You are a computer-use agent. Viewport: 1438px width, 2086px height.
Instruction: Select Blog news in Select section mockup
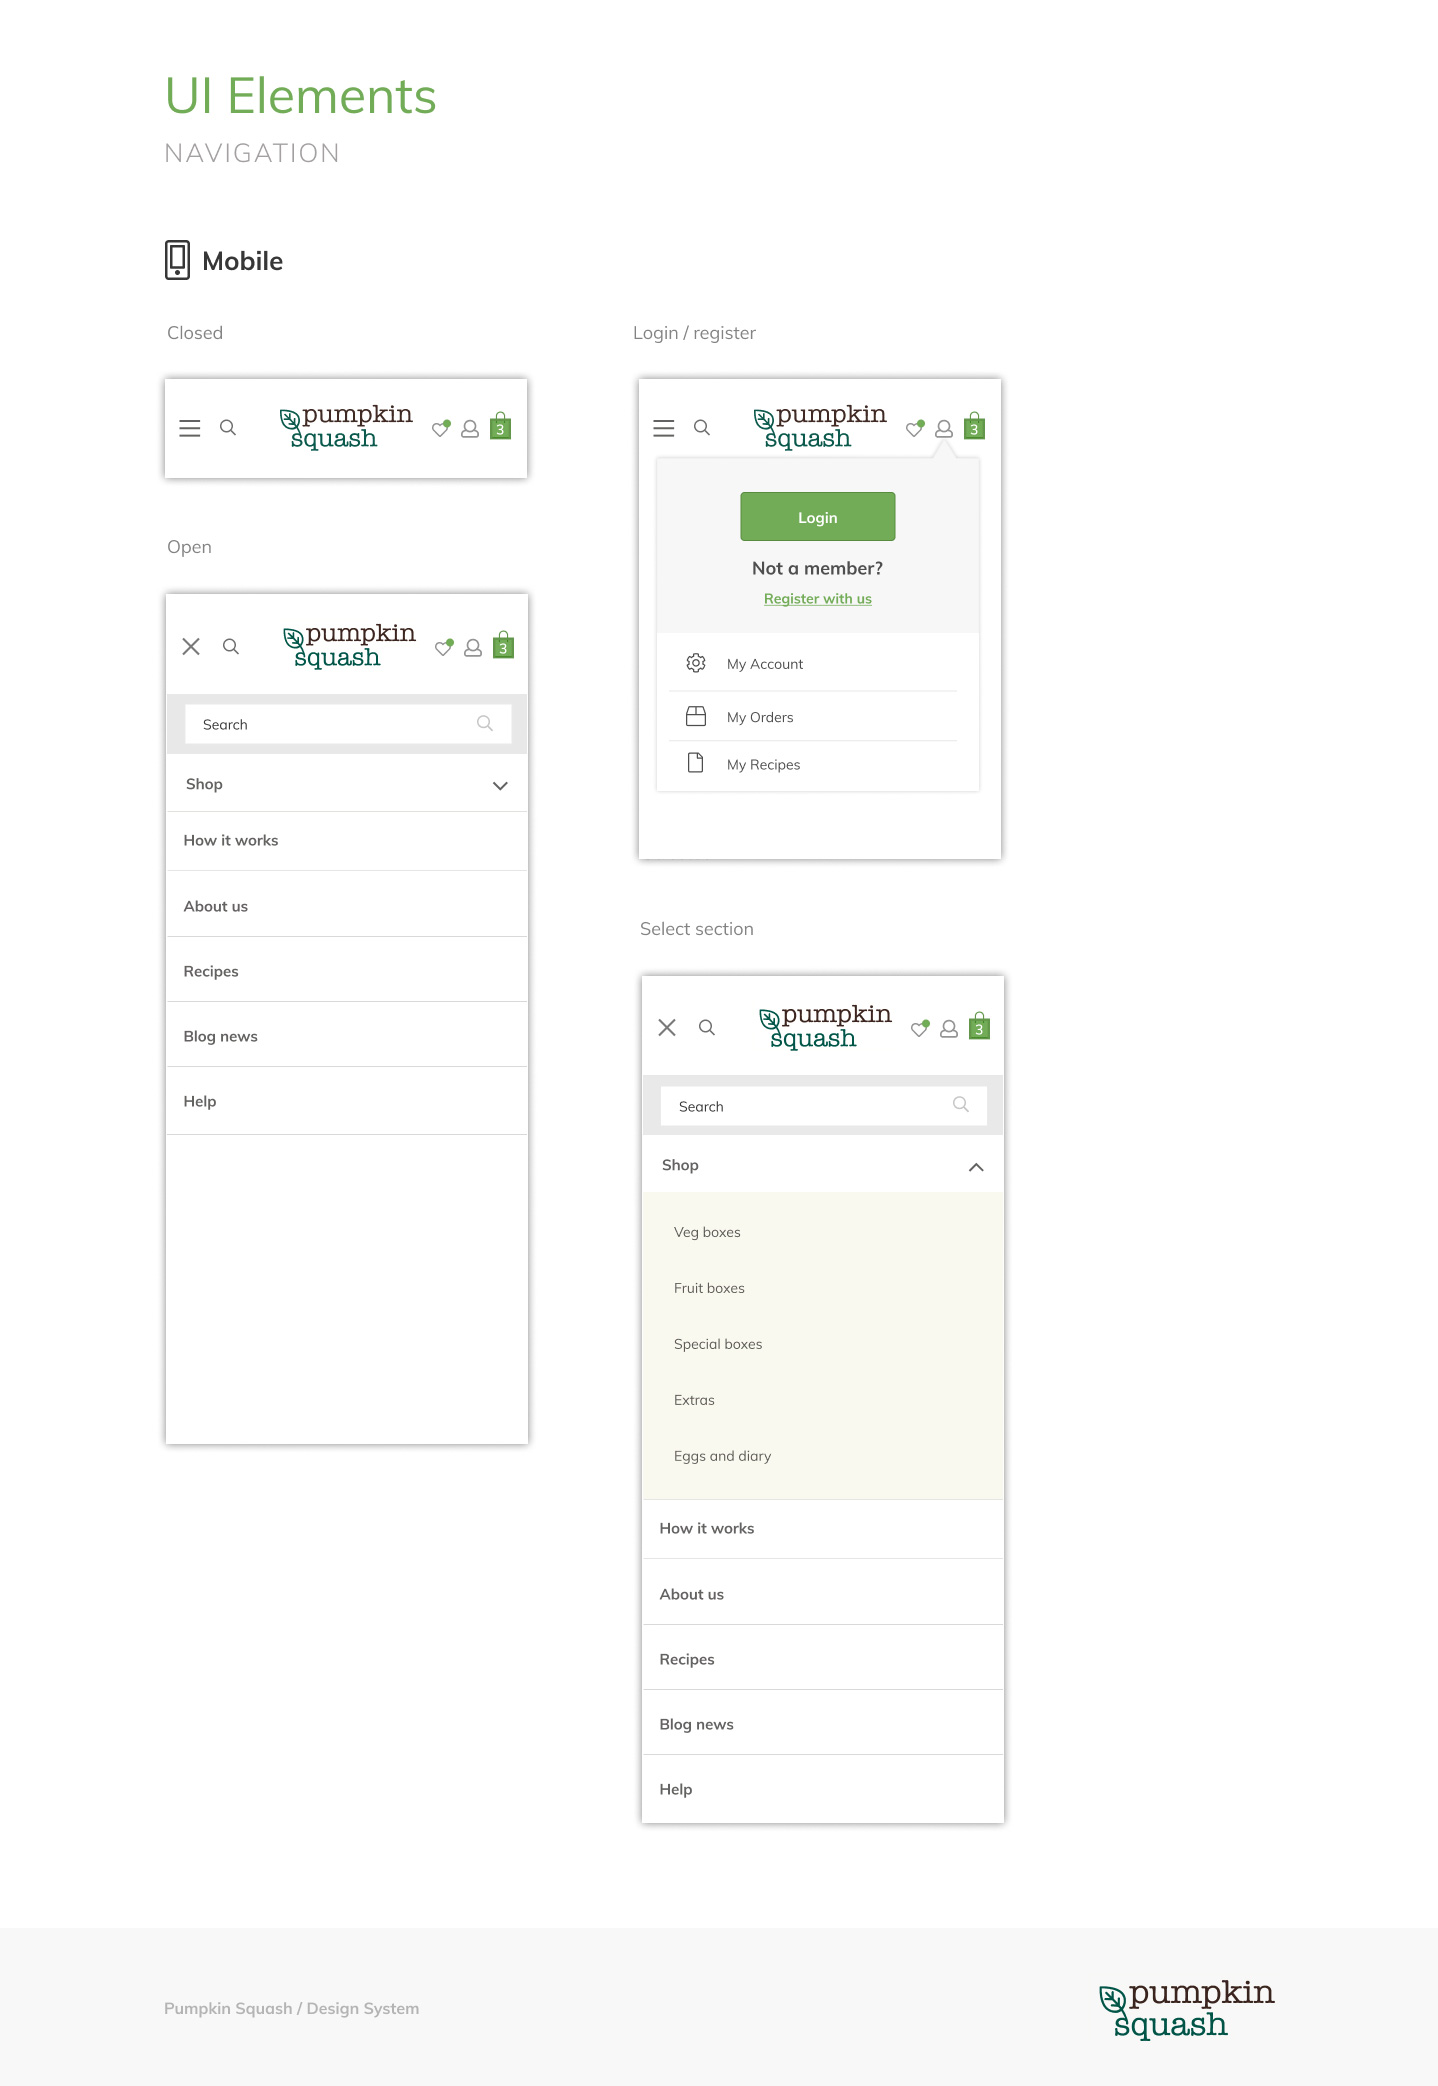[x=823, y=1724]
